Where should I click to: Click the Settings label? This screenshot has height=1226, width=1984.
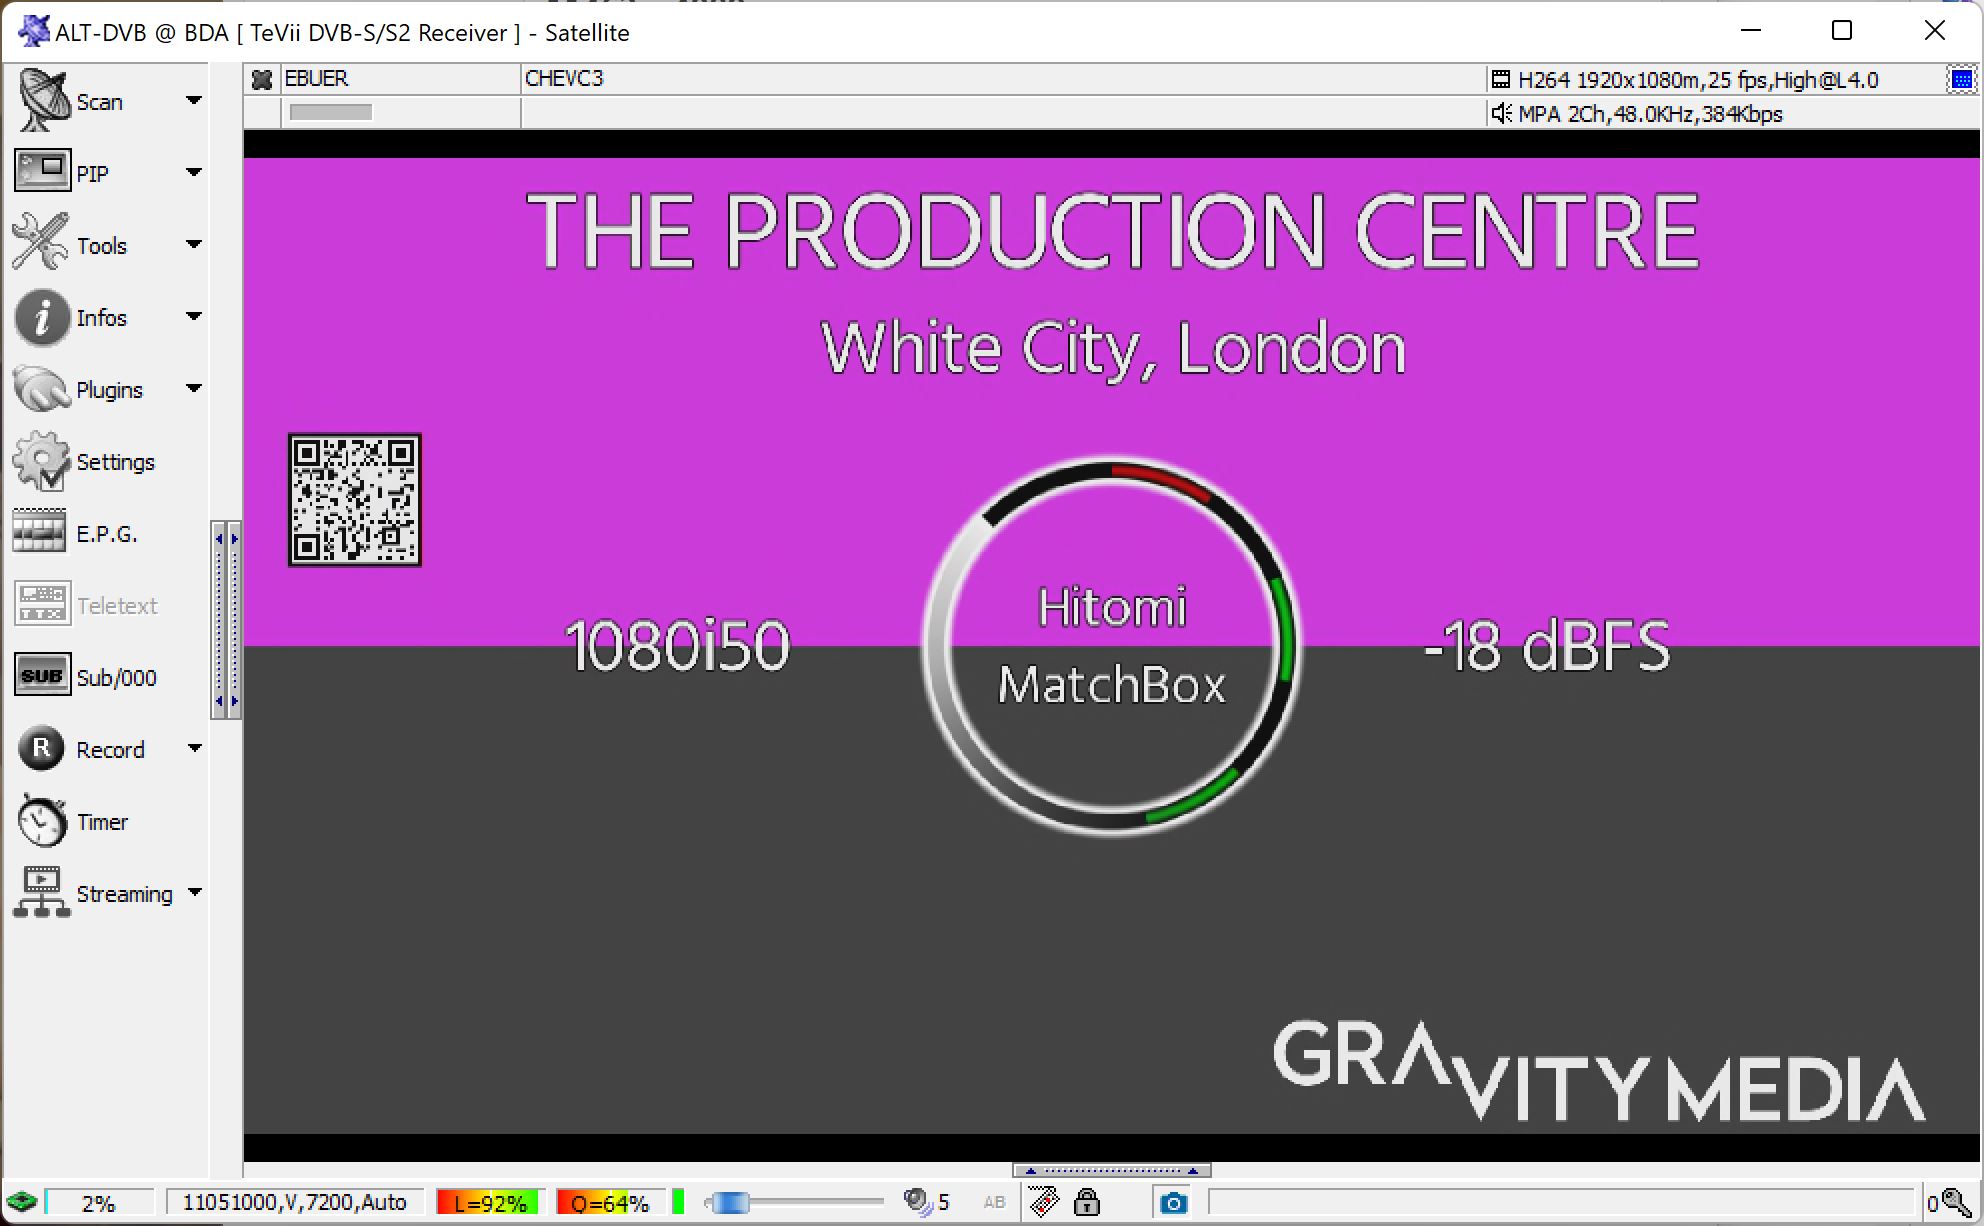click(x=116, y=462)
